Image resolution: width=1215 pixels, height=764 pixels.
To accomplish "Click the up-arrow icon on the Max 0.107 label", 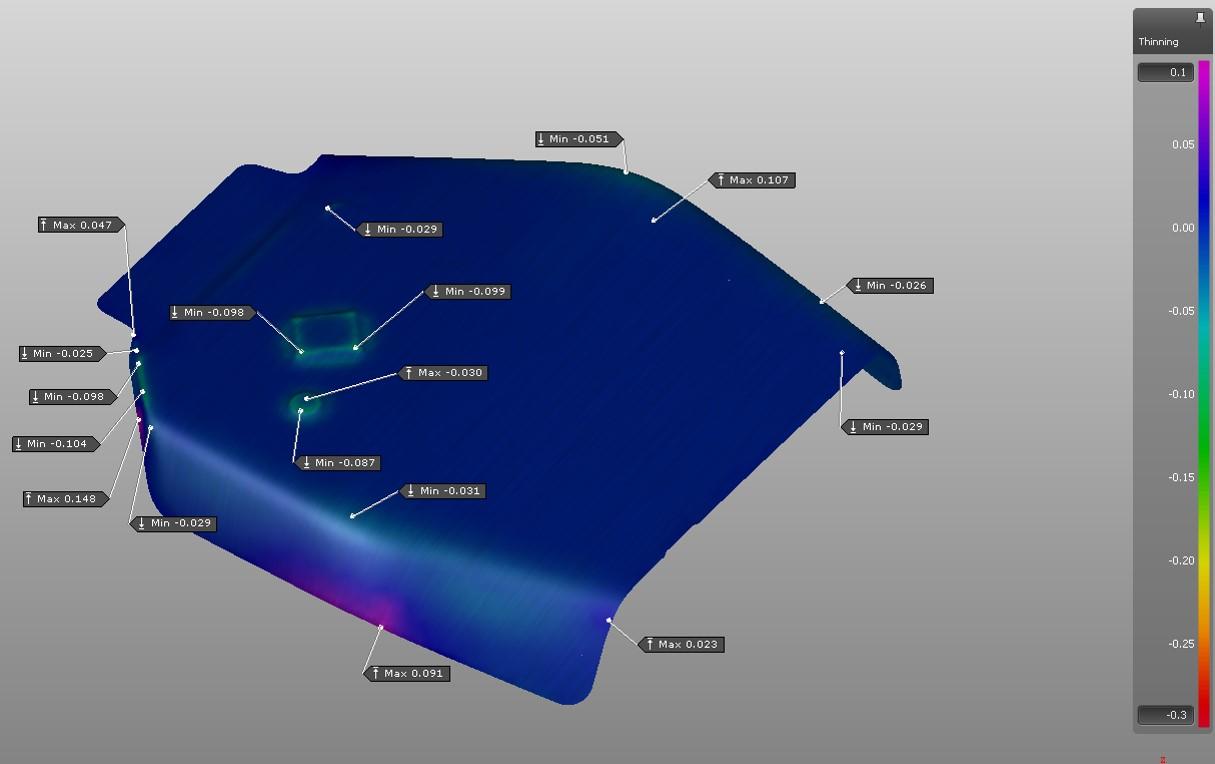I will 721,180.
